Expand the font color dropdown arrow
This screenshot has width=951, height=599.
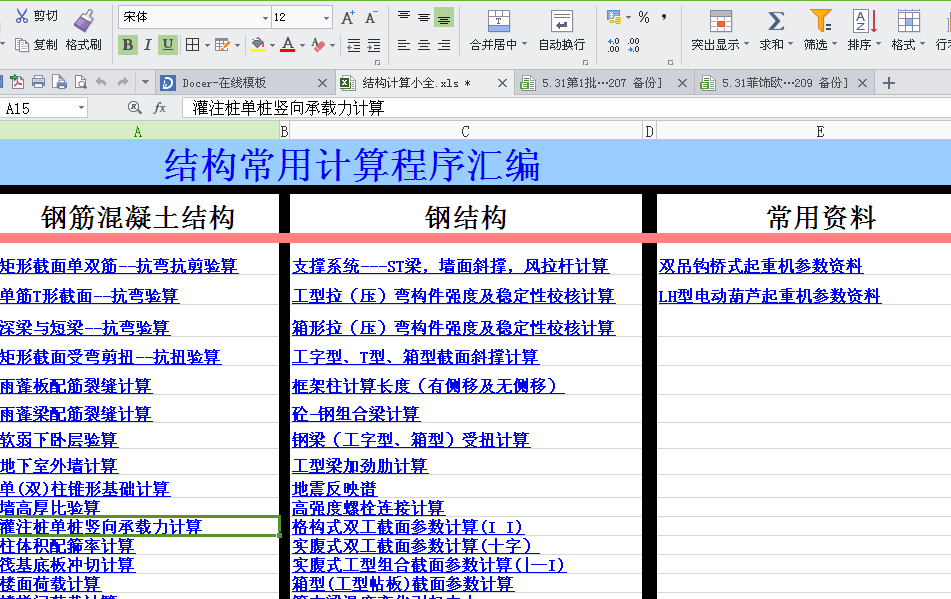[302, 45]
